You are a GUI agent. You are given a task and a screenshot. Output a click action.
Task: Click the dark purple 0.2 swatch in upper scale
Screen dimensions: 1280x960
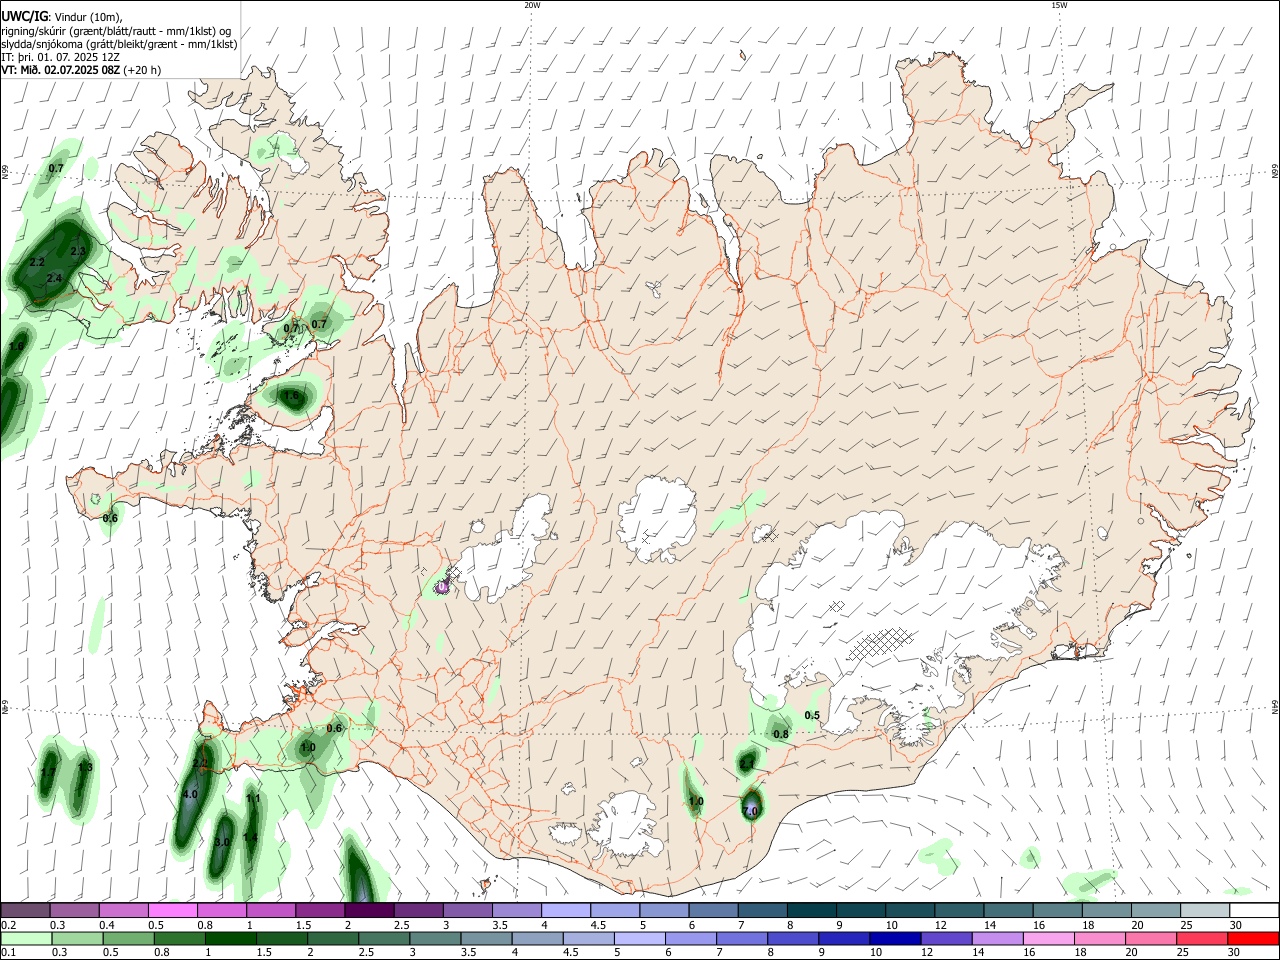(x=25, y=910)
